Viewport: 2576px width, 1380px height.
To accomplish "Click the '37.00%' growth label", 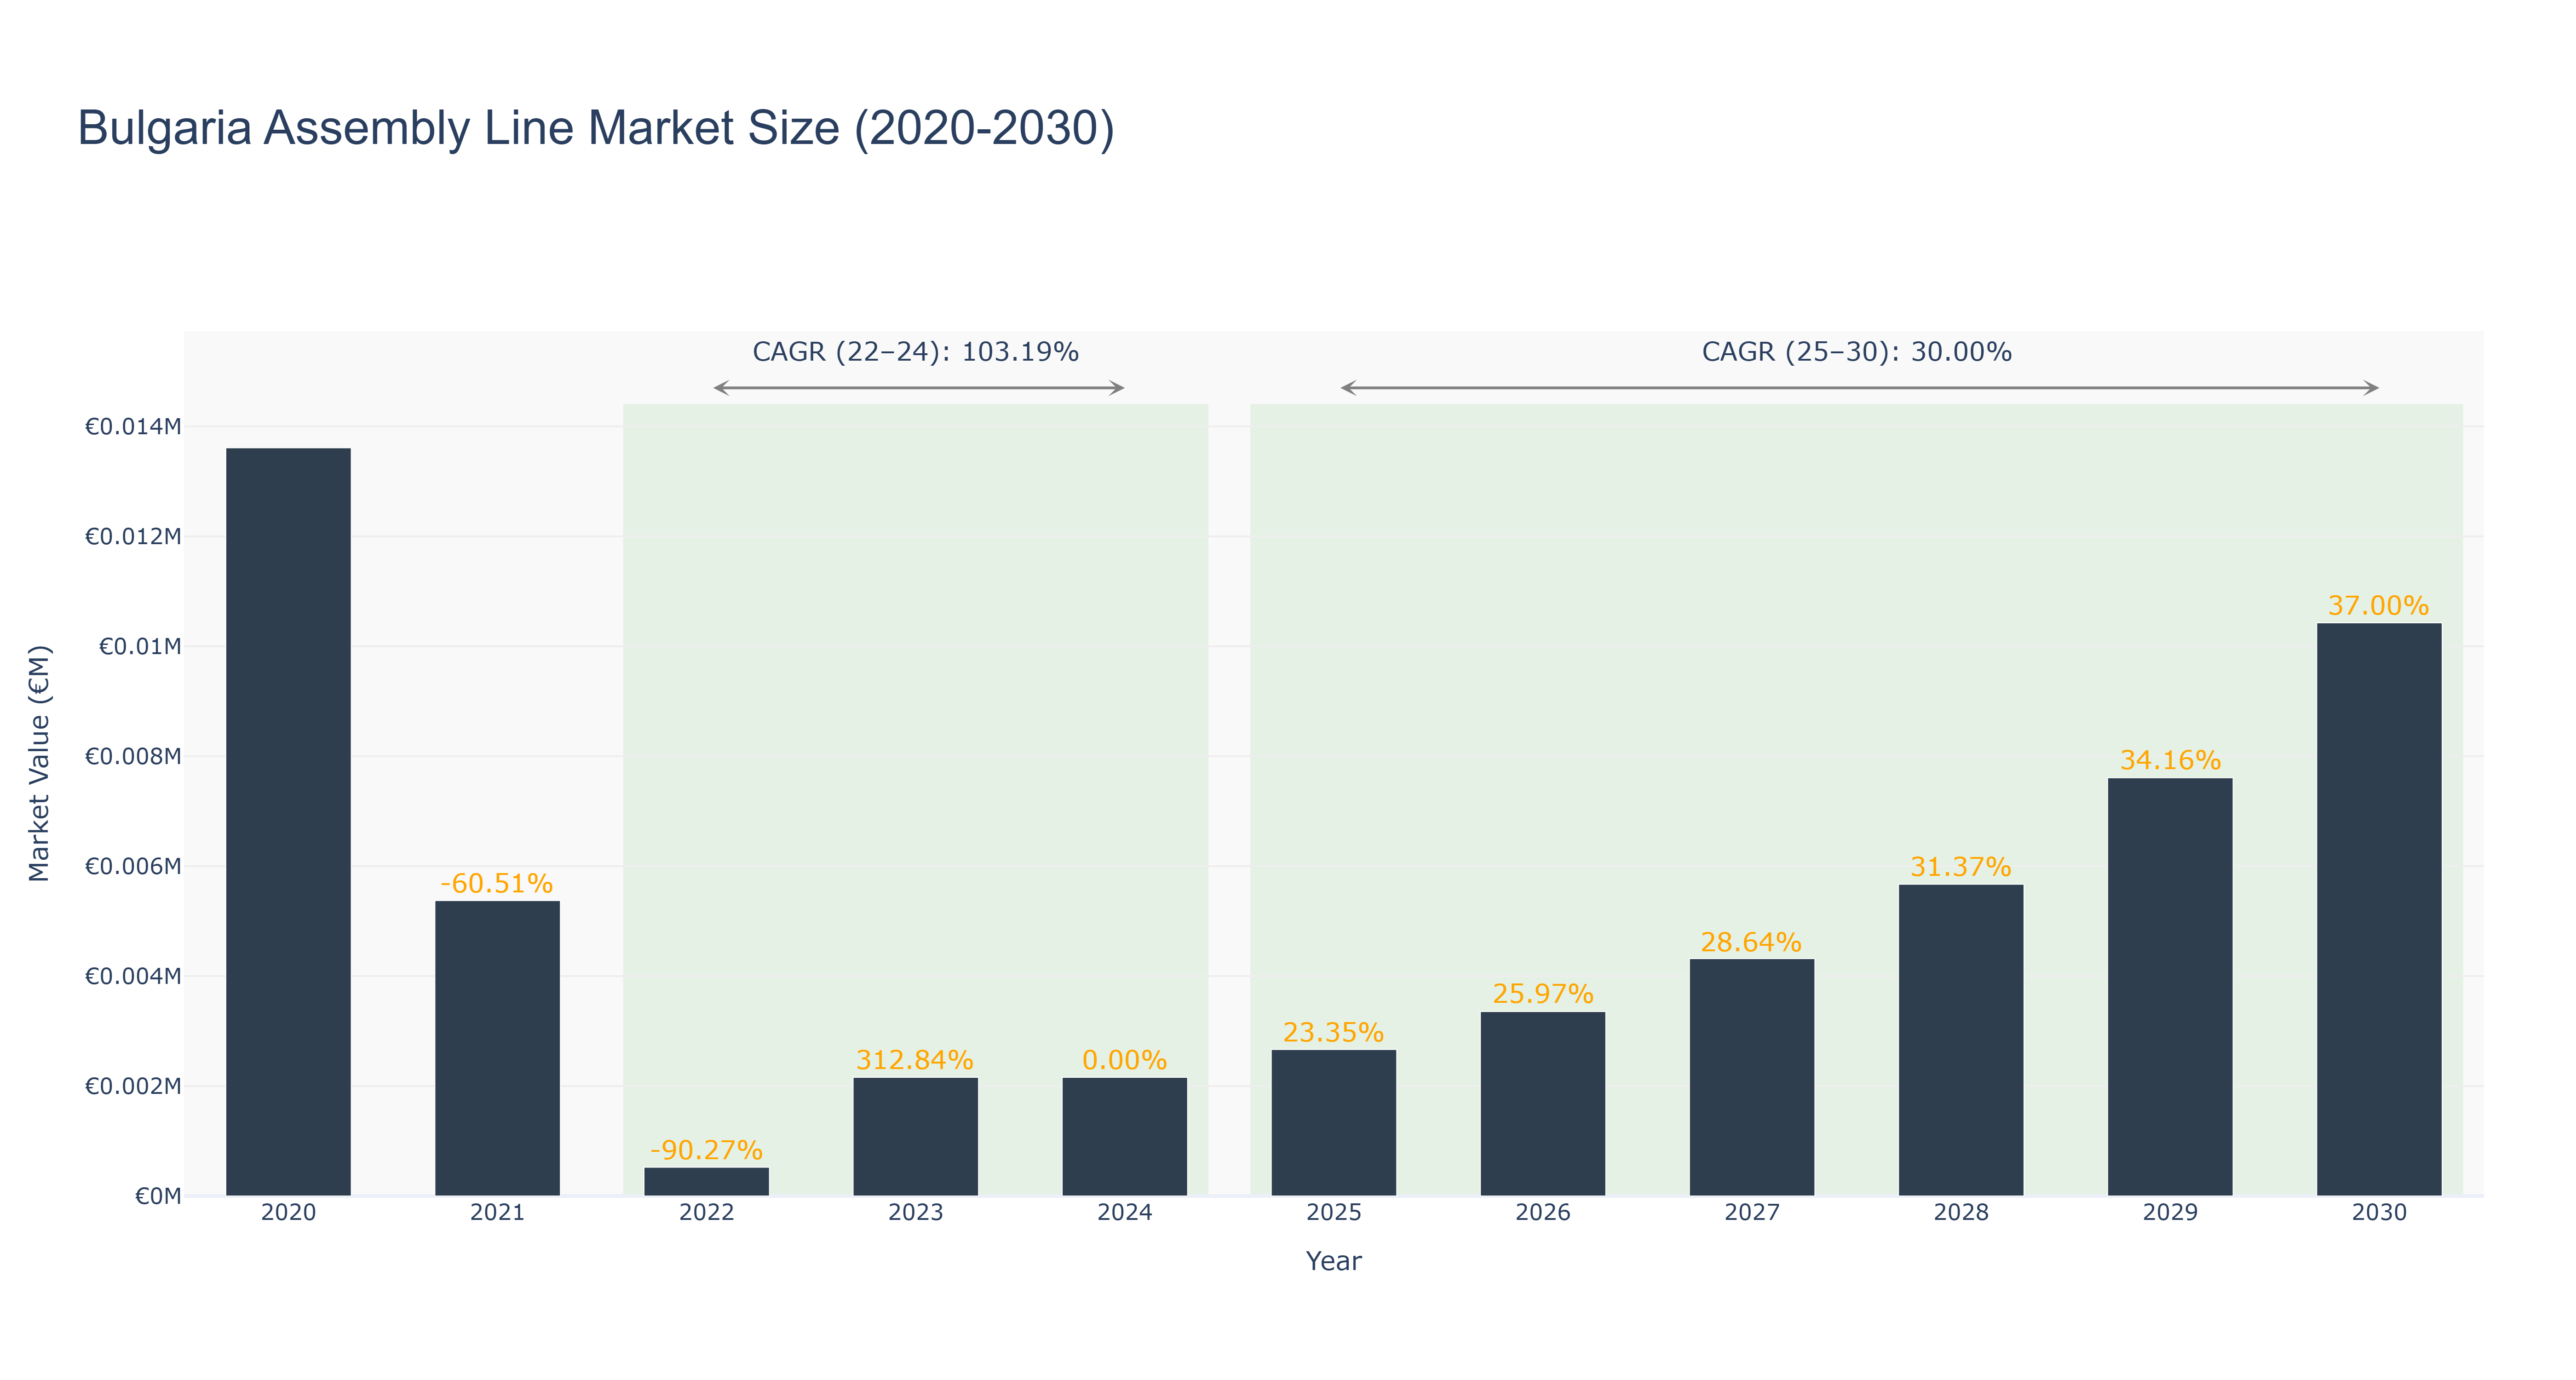I will [x=2378, y=605].
